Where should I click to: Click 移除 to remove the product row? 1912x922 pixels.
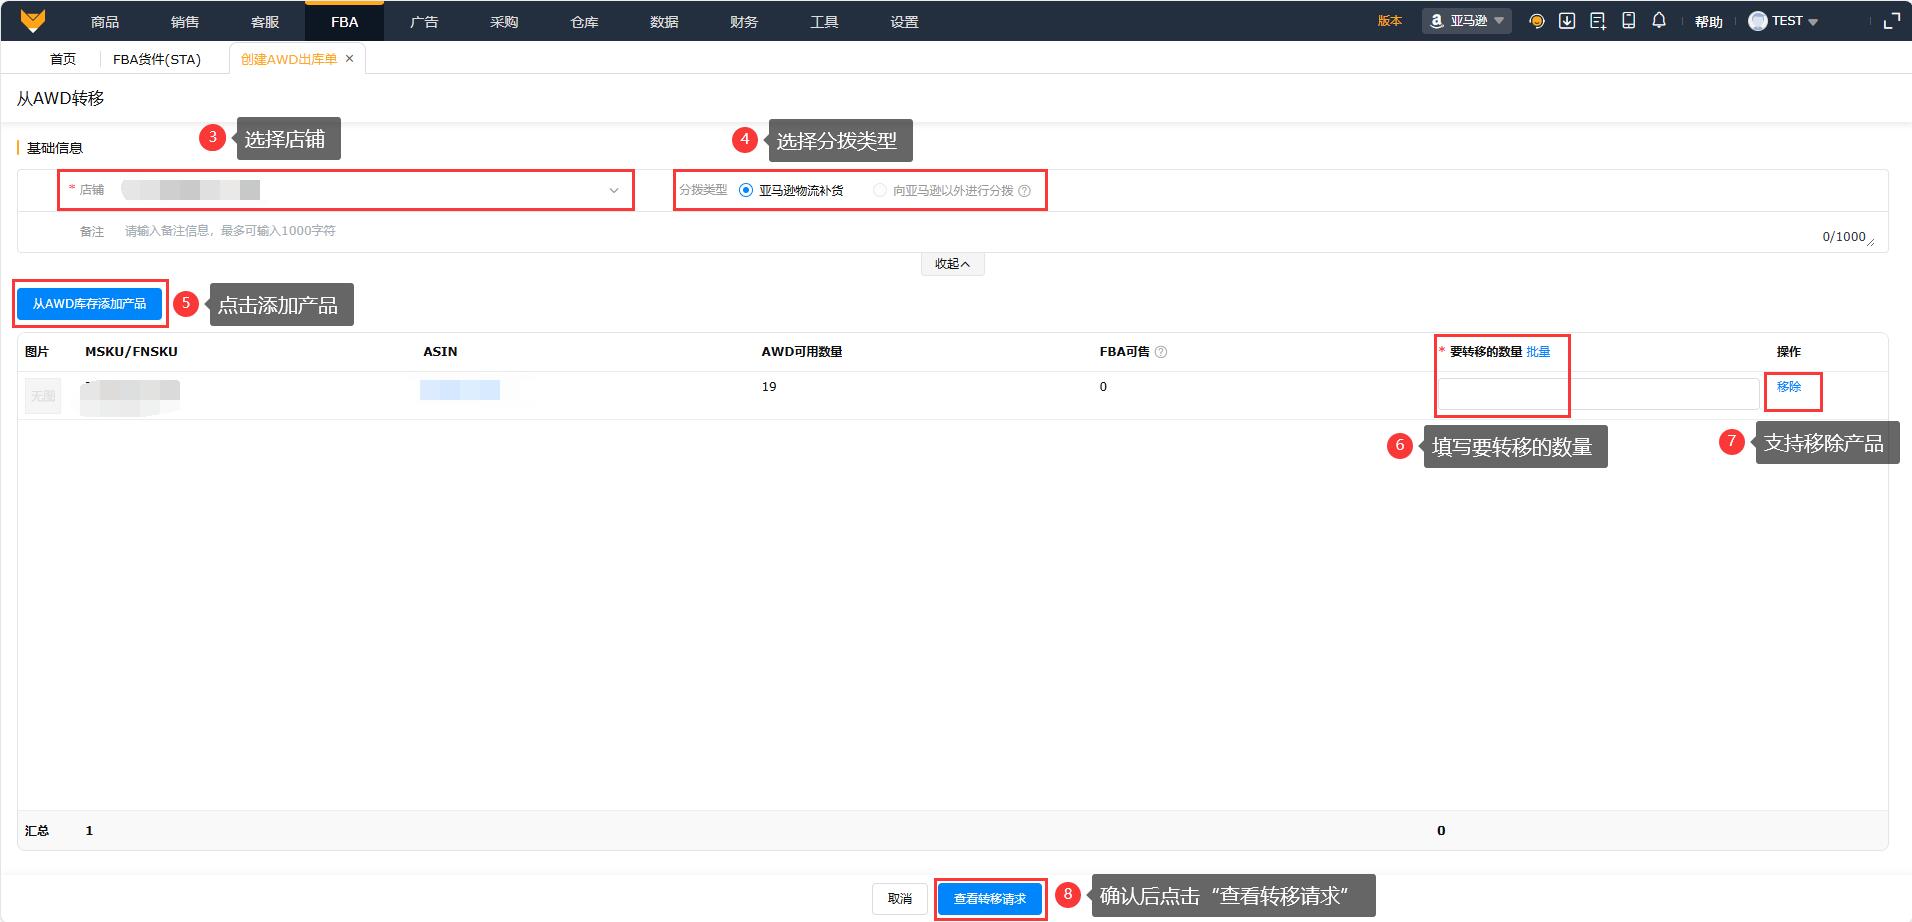[1789, 387]
